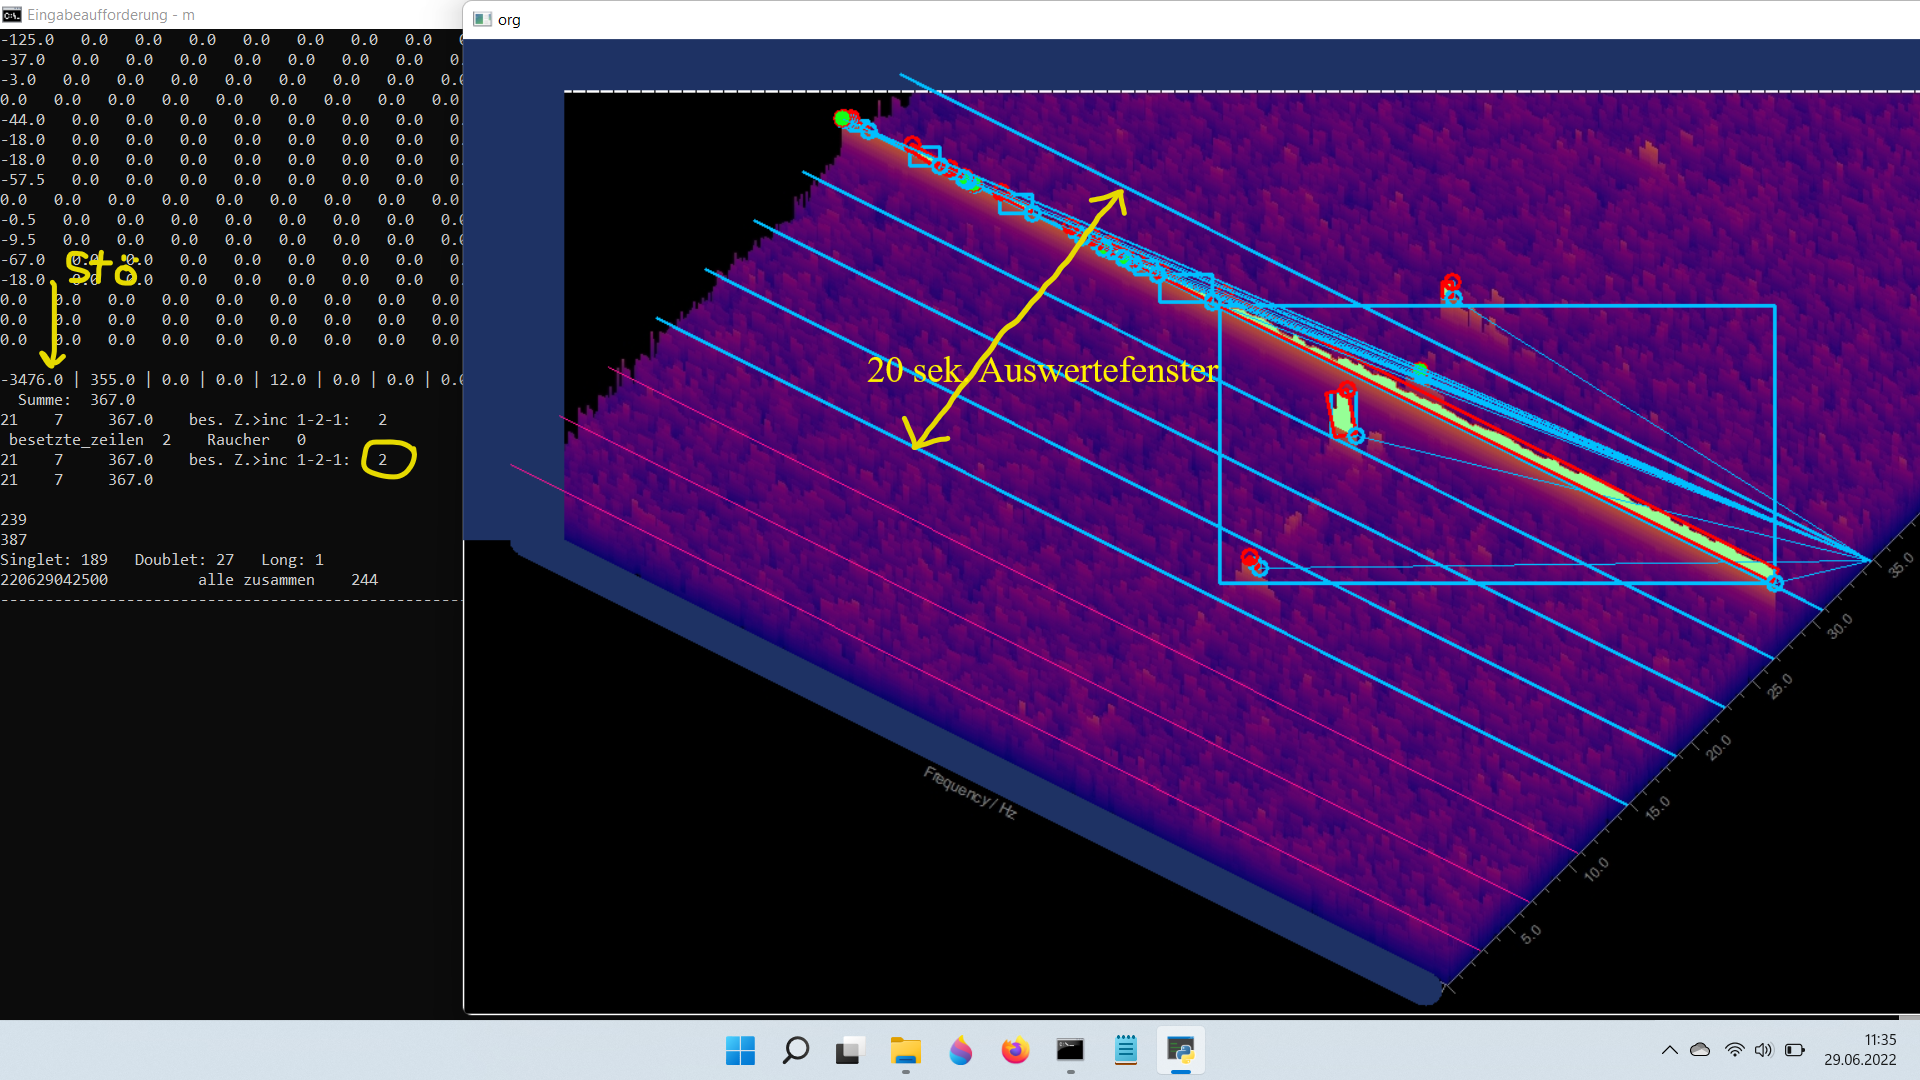Click the '-3476.0' value in the console

pyautogui.click(x=32, y=380)
